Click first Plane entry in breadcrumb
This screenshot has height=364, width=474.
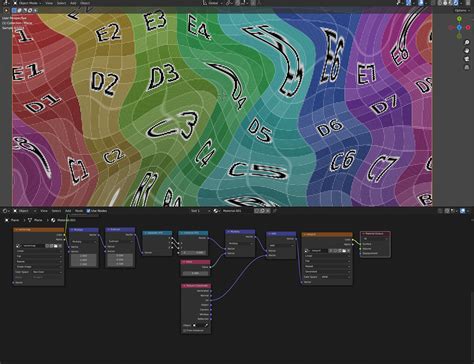15,220
